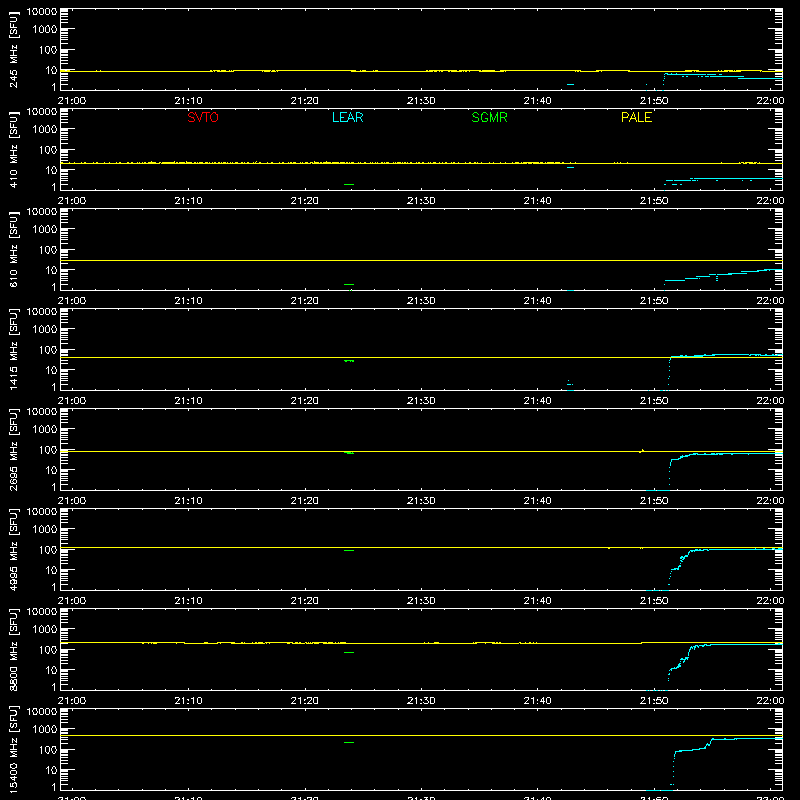Select 21:20 time label below 2695 MHz plot
Screen dimensions: 800x800
point(305,501)
